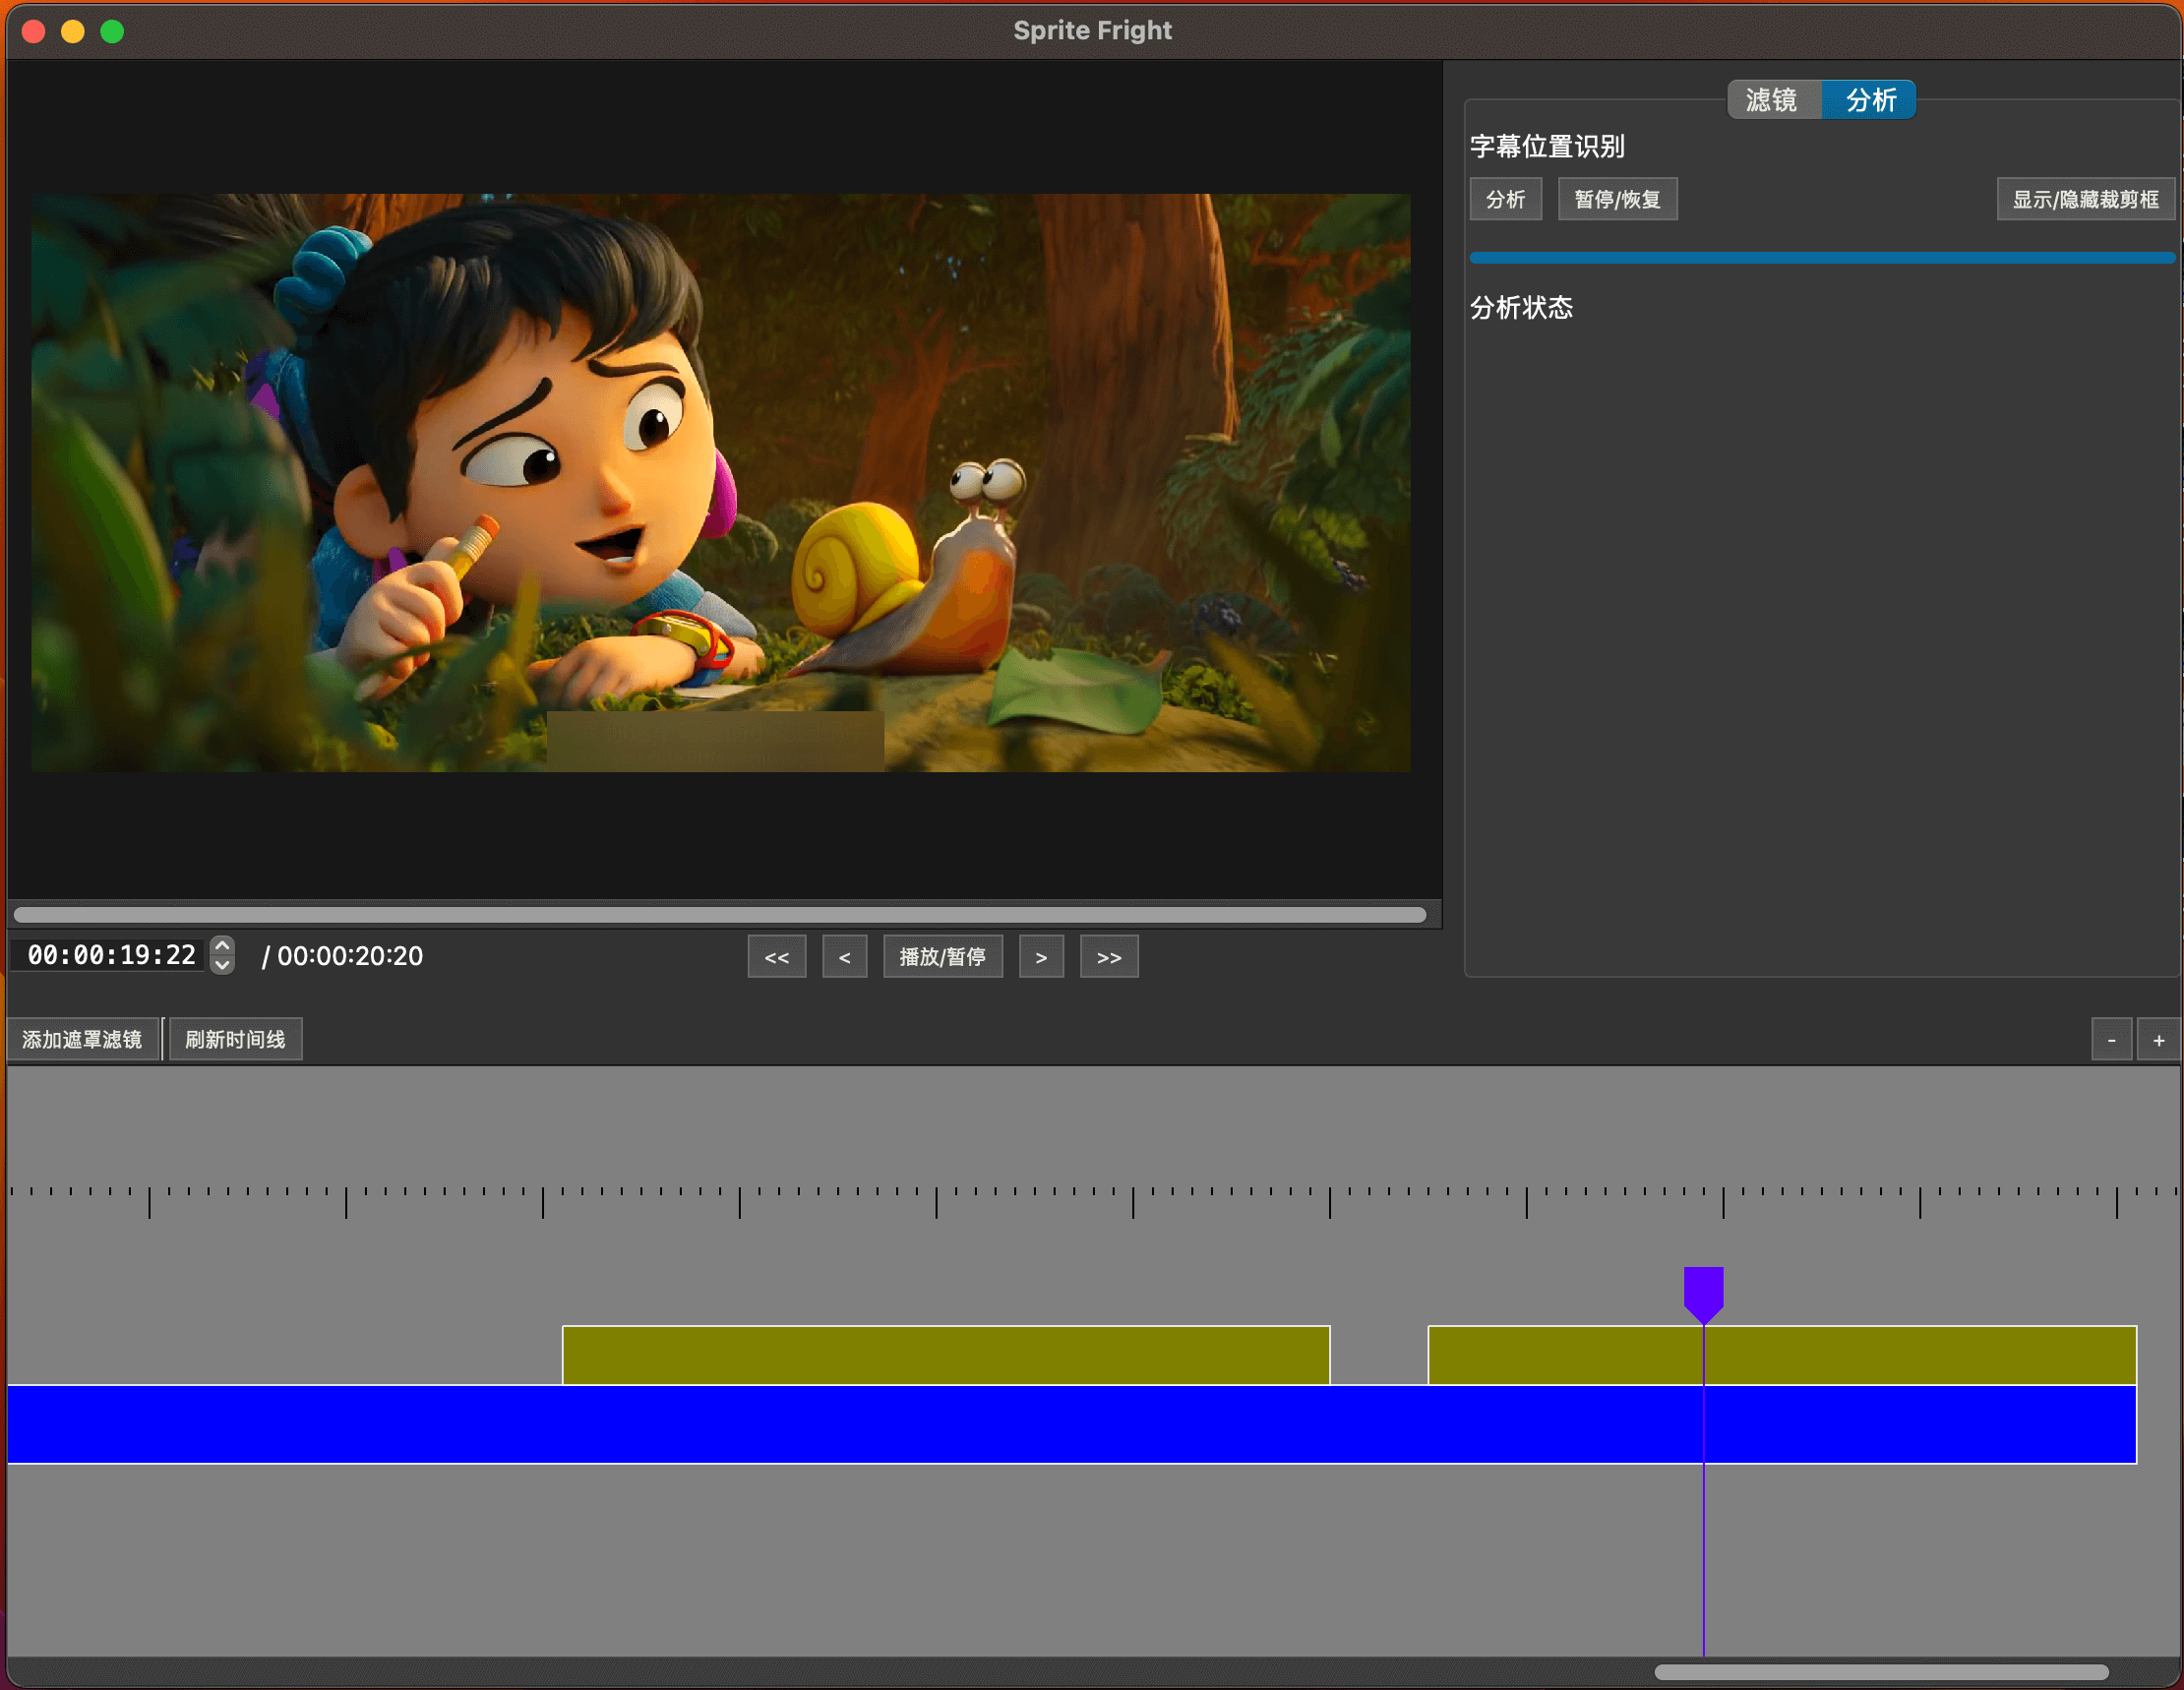Increase timecode with the up stepper arrow
The width and height of the screenshot is (2184, 1690).
(223, 945)
